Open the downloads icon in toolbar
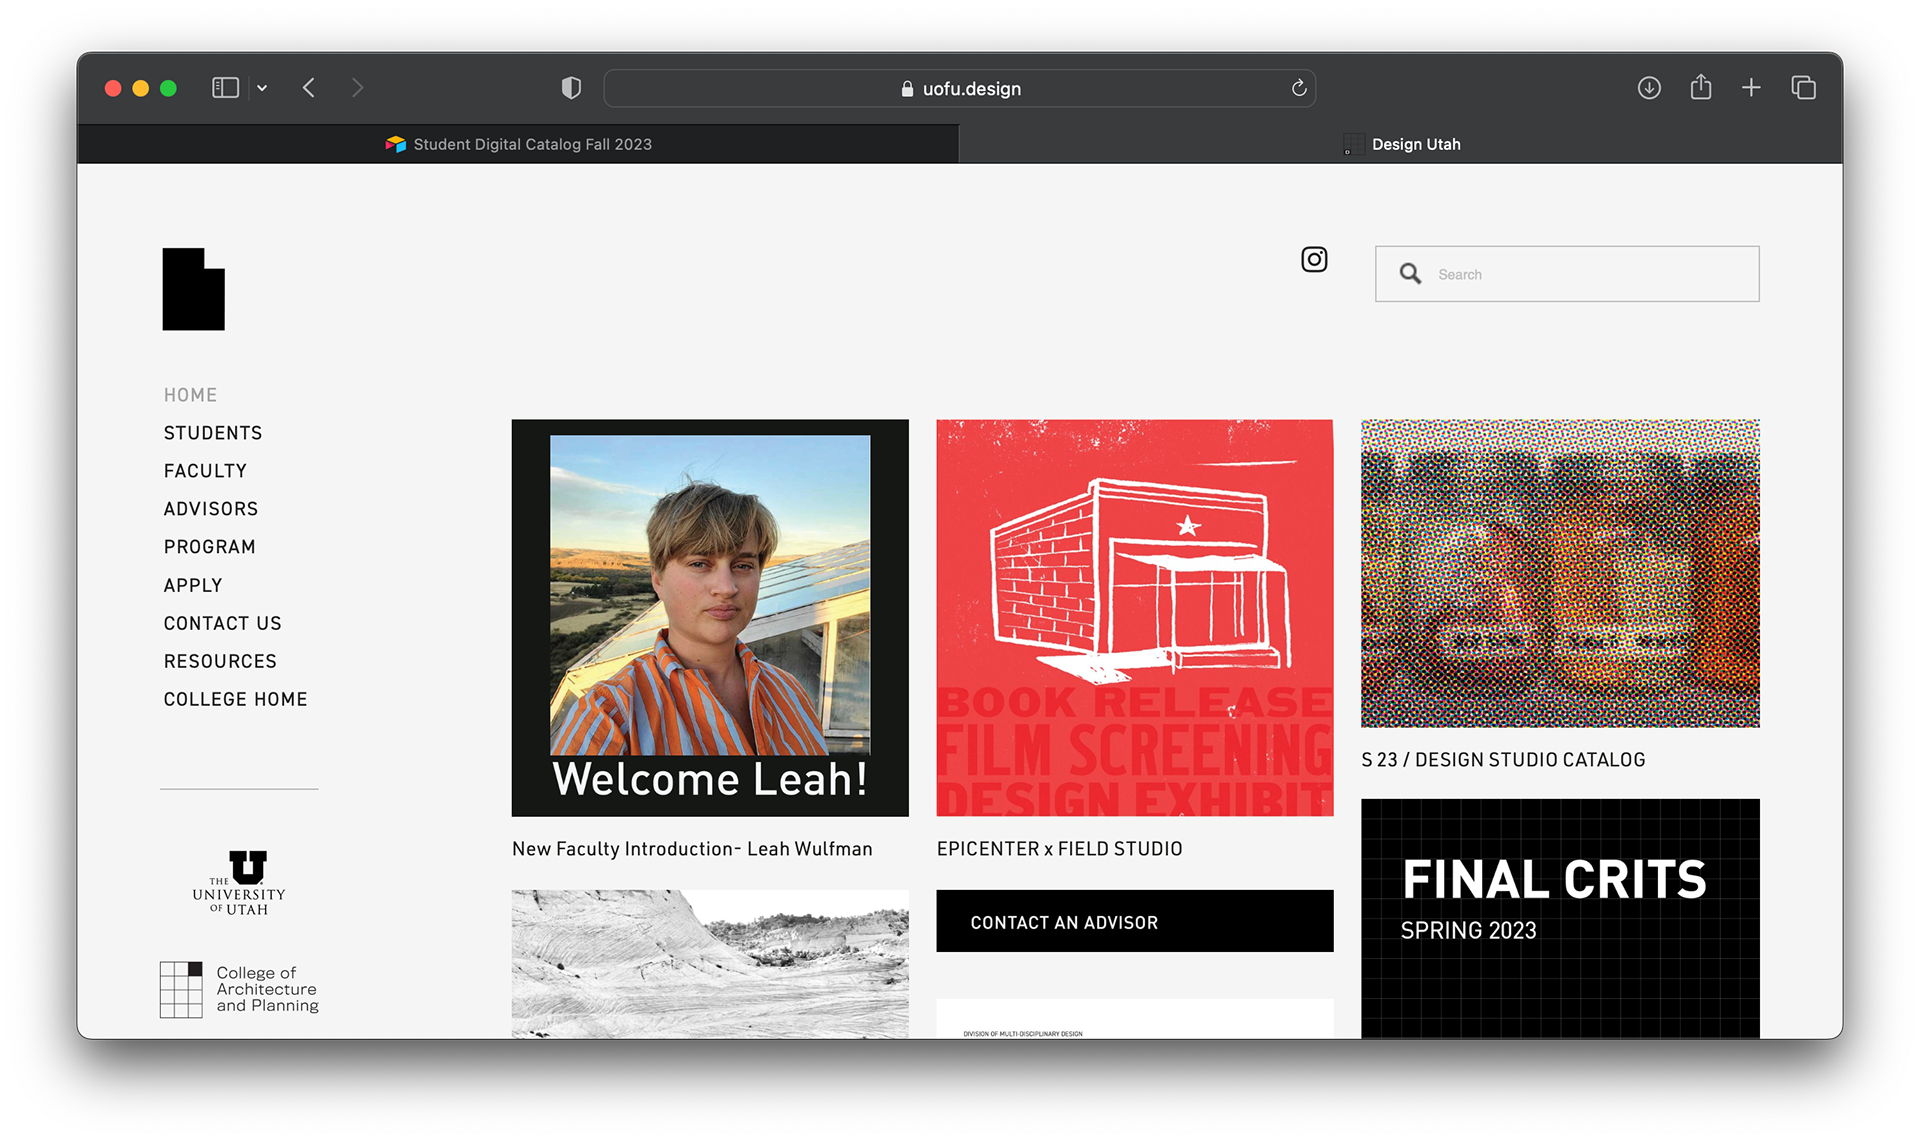The height and width of the screenshot is (1141, 1920). pyautogui.click(x=1649, y=88)
